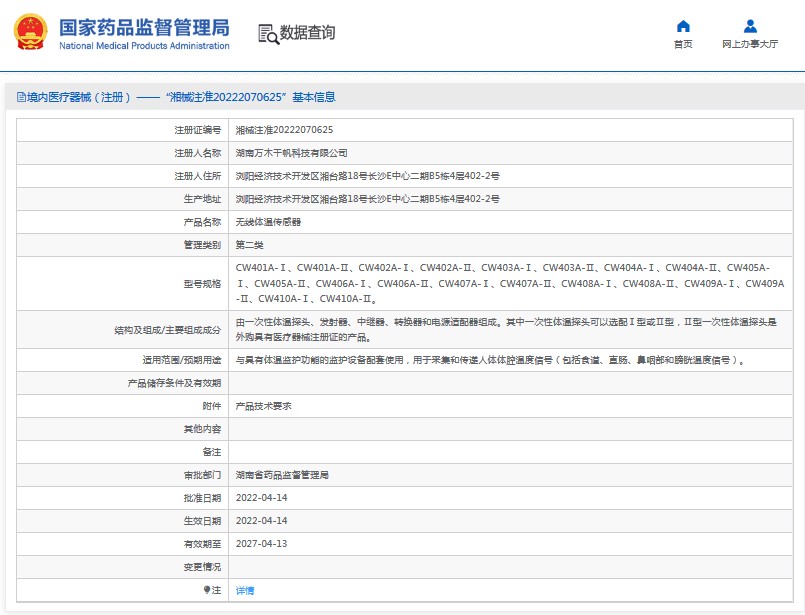The image size is (805, 615).
Task: Click 数据查询 label
Action: 308,32
